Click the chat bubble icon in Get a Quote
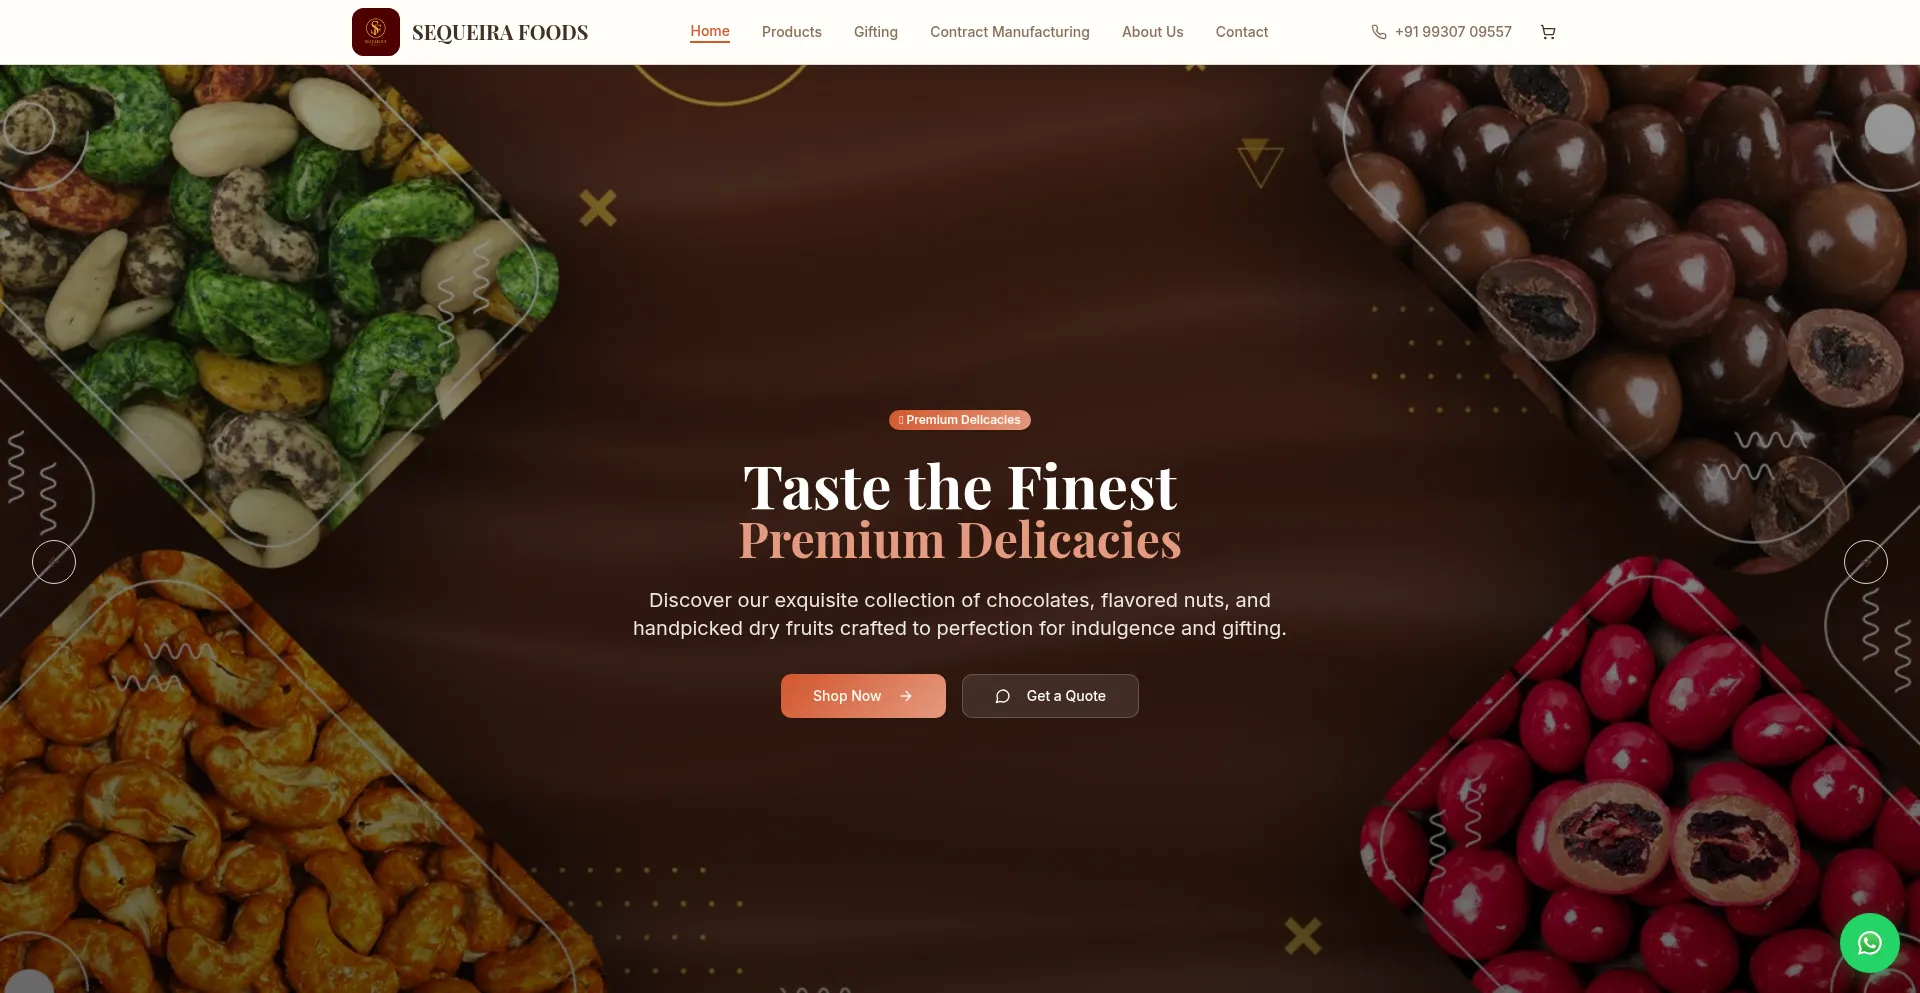Viewport: 1920px width, 993px height. coord(1003,696)
